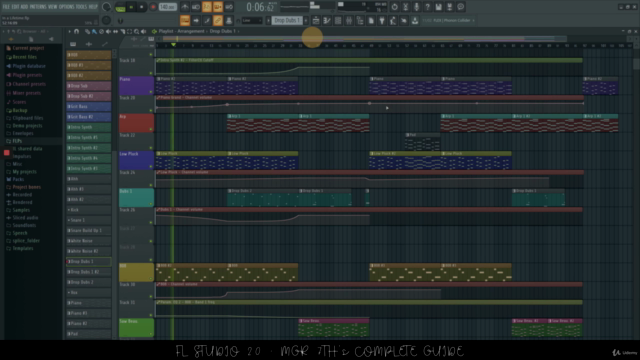Screen dimensions: 640x360
Task: Click the play button in transport
Action: 131,7
